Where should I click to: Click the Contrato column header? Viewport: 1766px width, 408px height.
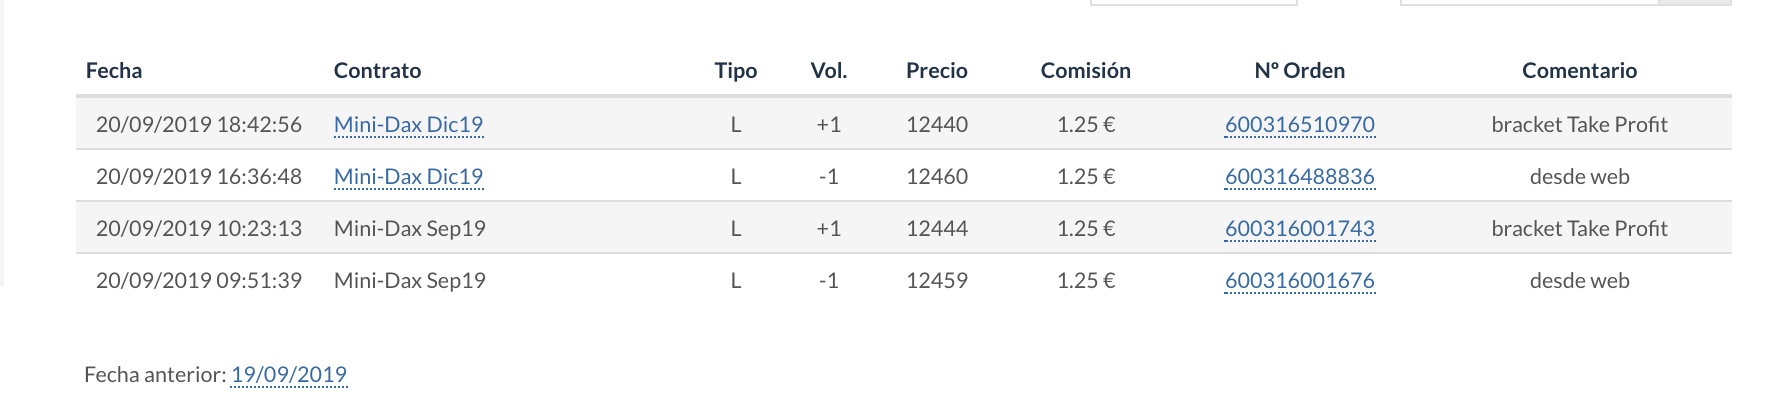coord(377,71)
